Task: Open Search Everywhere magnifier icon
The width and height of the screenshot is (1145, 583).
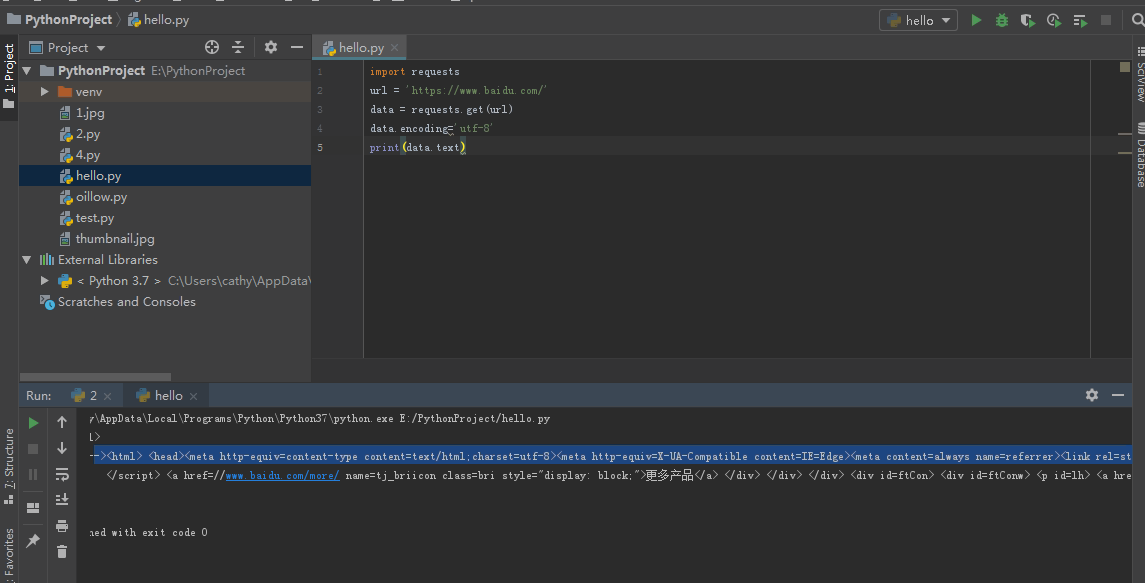Action: point(1138,20)
